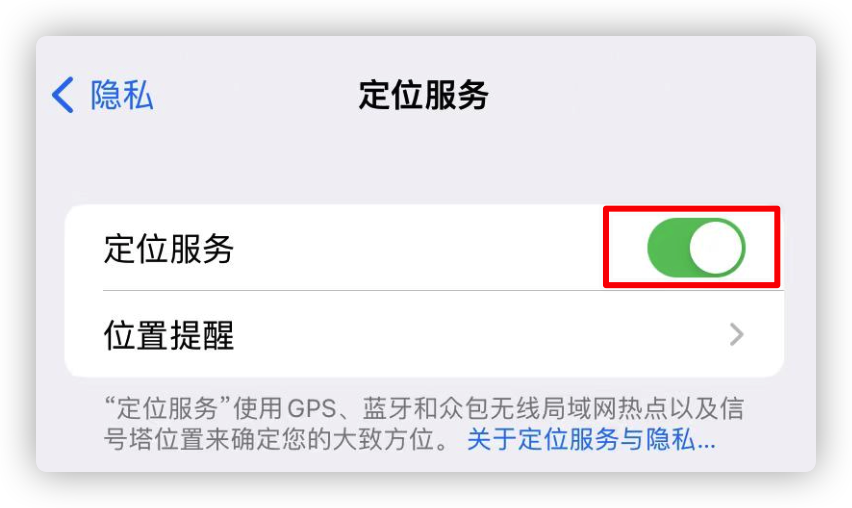Click the 定位服务 page title header
This screenshot has width=852, height=508.
423,95
